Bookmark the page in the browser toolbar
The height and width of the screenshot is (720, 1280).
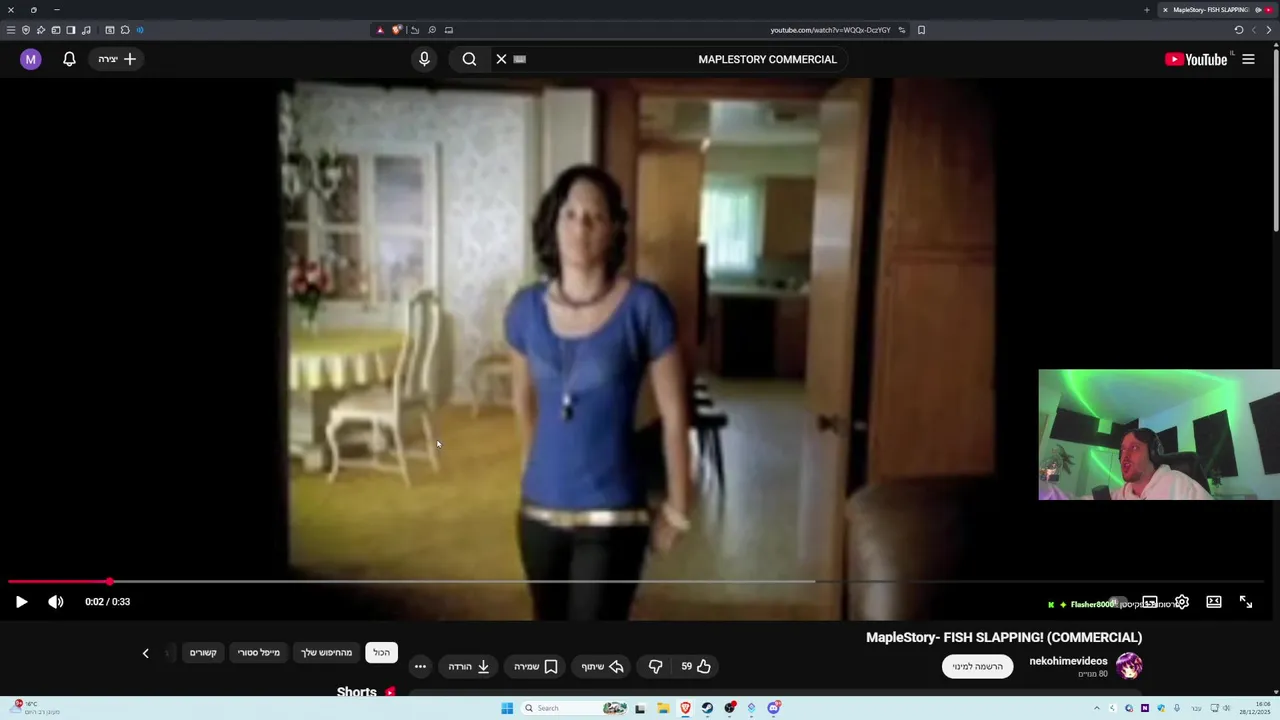click(x=921, y=30)
